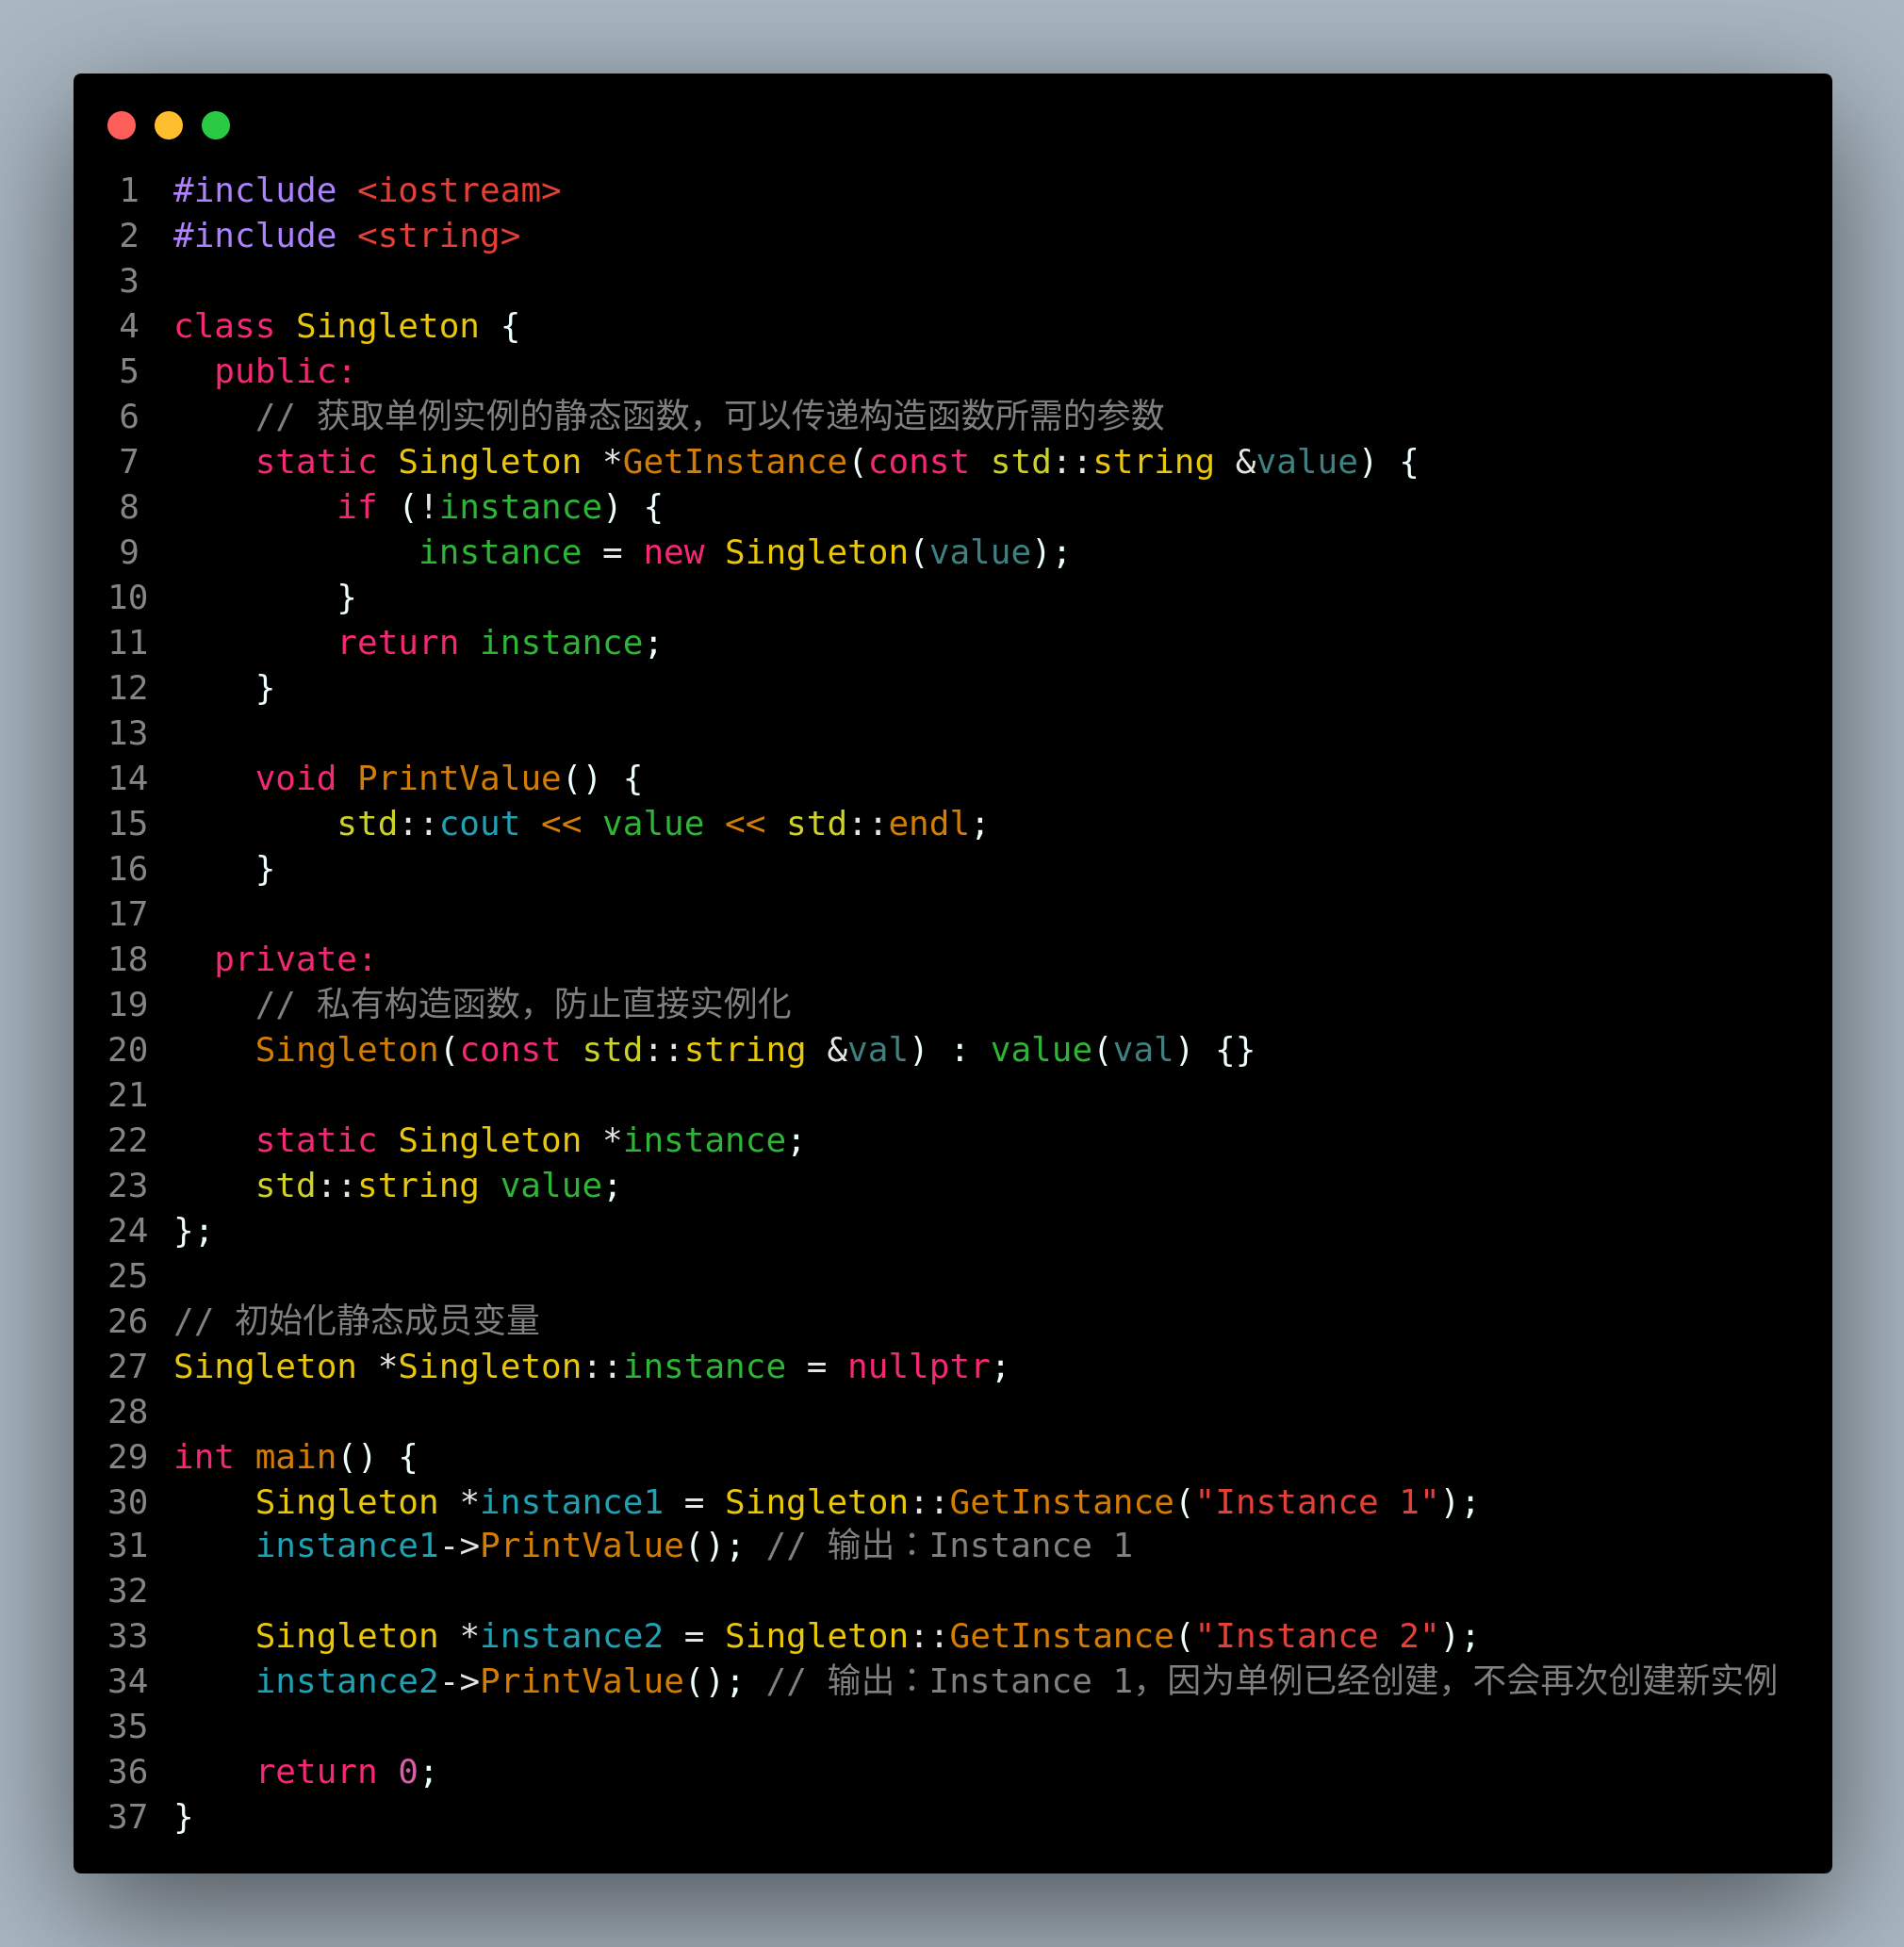Click 'int main() {' on line 29
This screenshot has height=1947, width=1904.
pyautogui.click(x=296, y=1457)
